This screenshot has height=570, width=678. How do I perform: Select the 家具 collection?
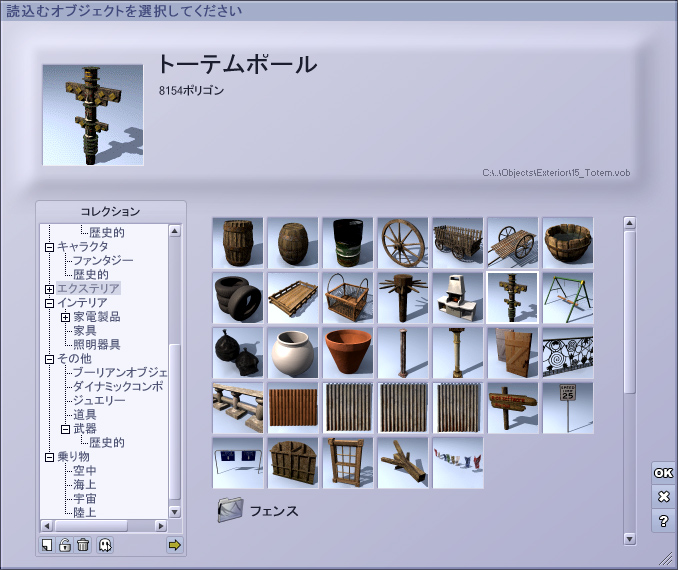tap(85, 330)
